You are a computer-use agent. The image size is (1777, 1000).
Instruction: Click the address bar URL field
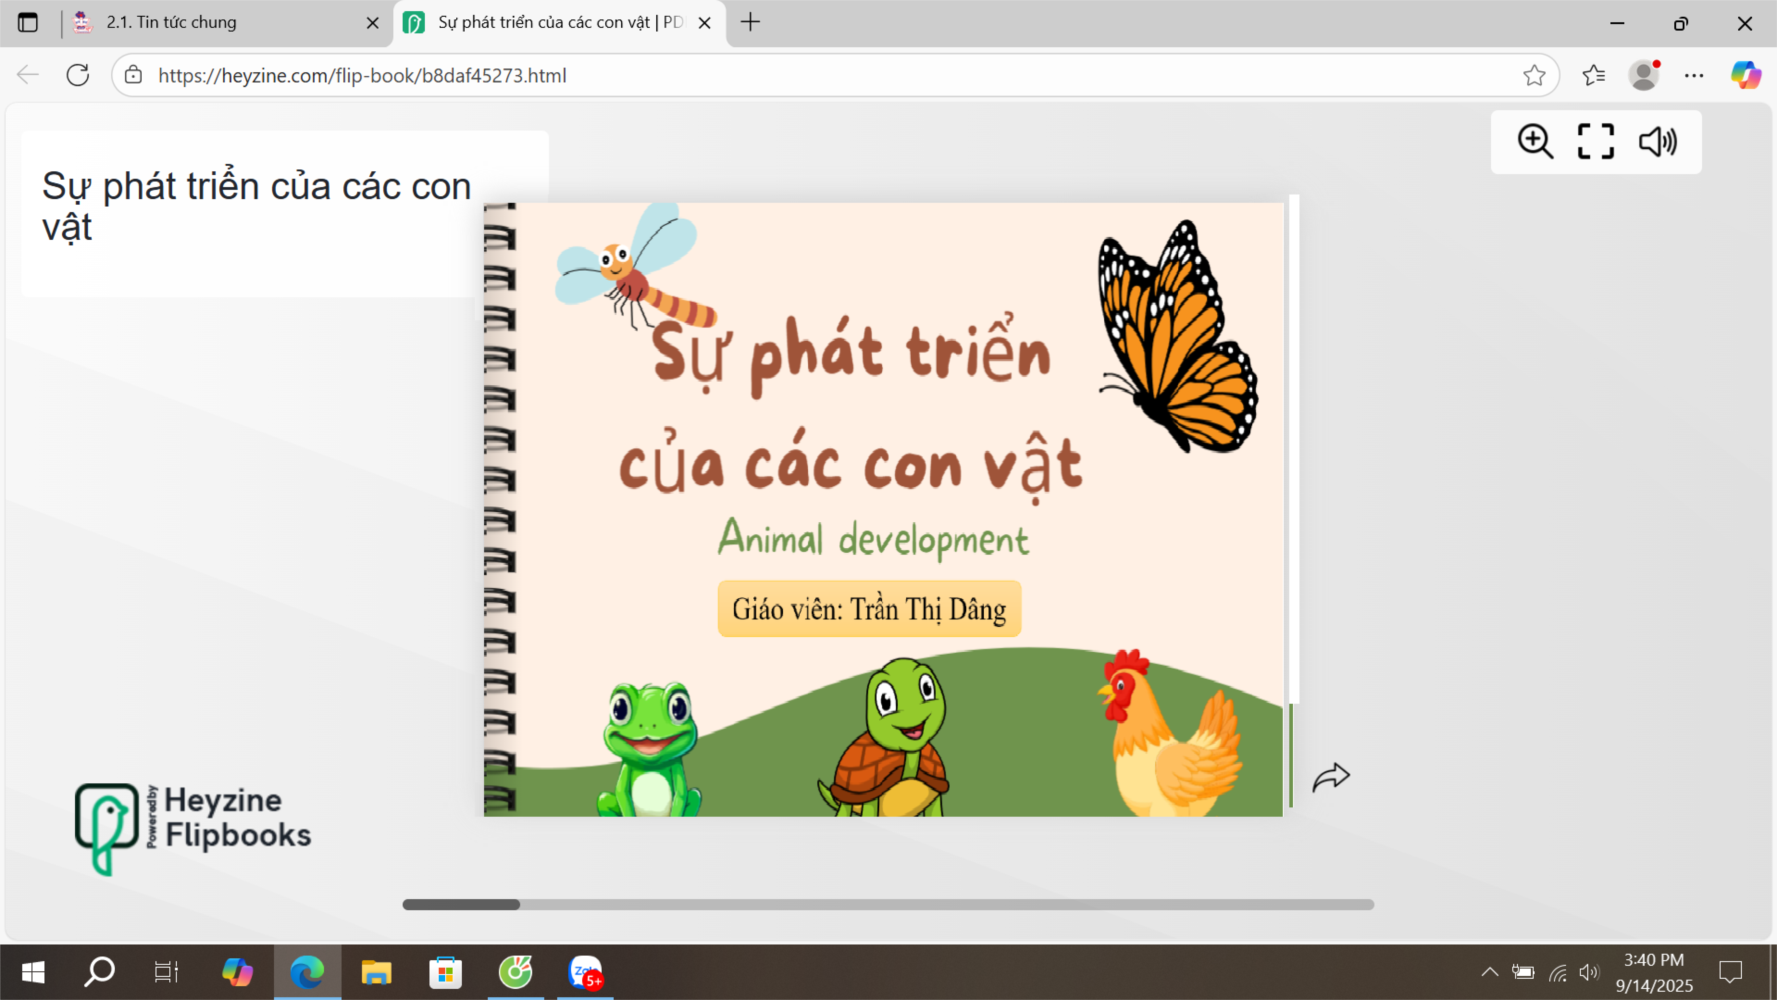tap(800, 75)
